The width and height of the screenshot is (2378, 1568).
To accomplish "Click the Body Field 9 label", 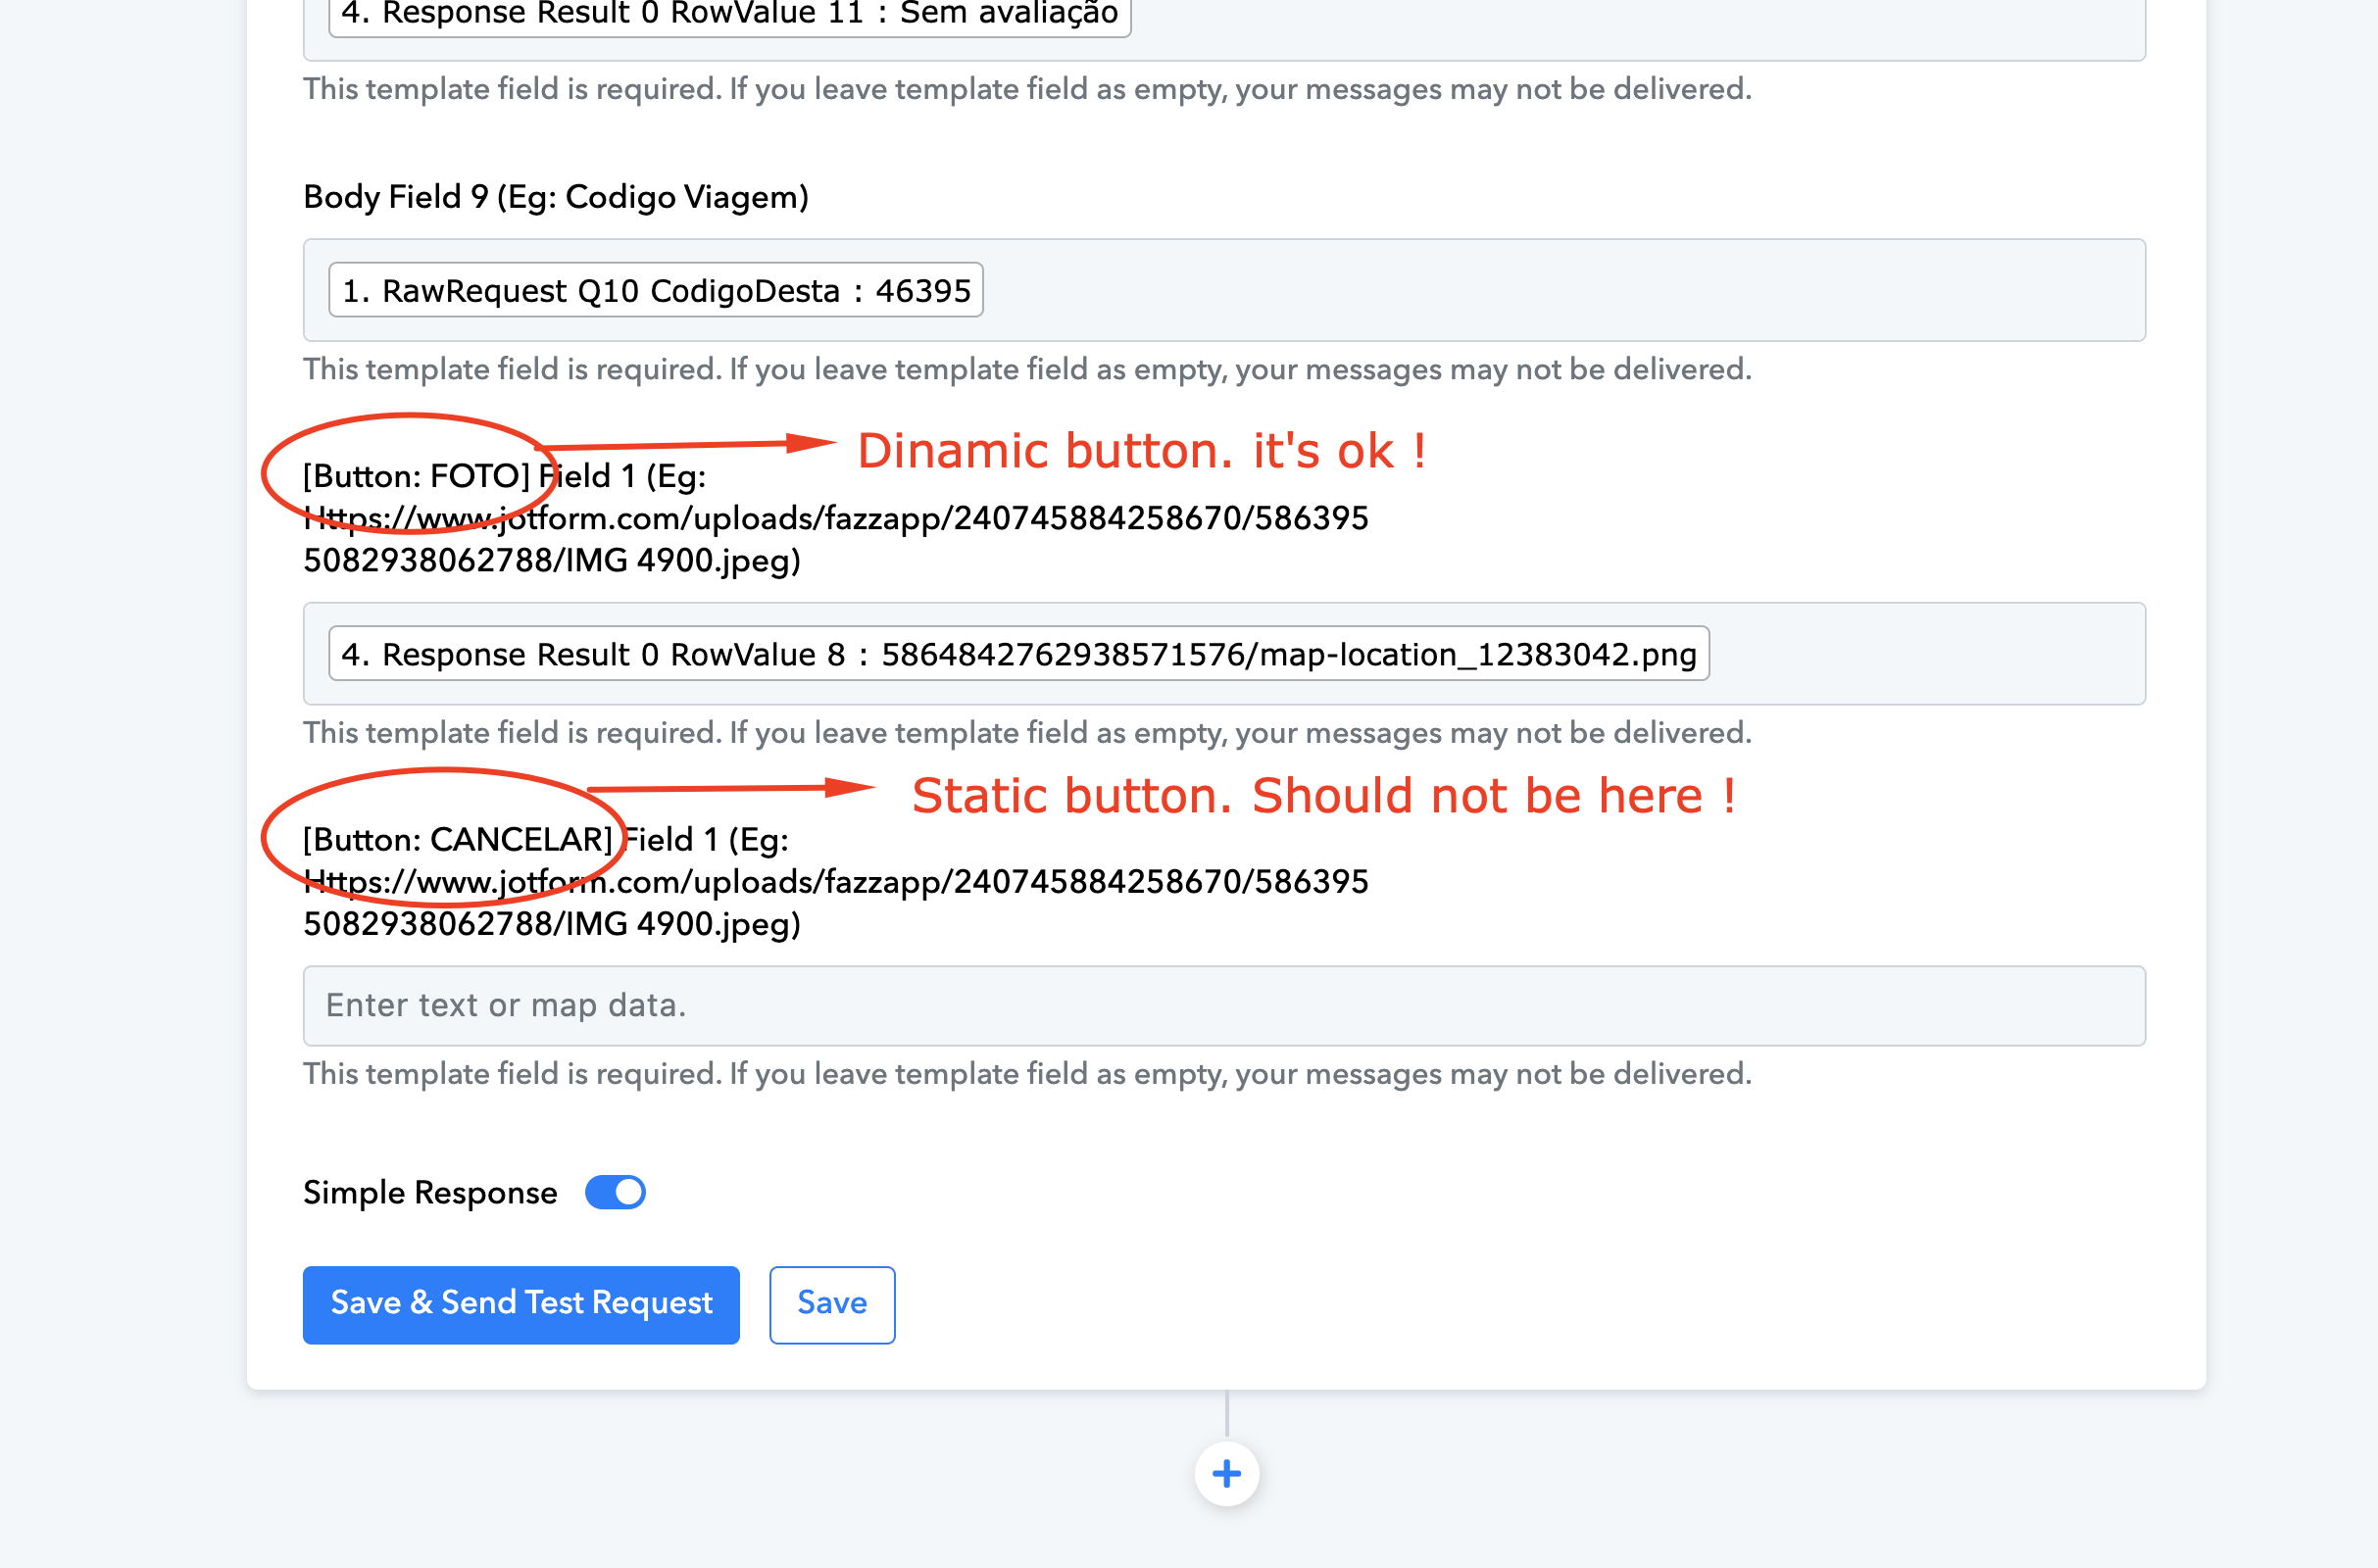I will pyautogui.click(x=556, y=197).
